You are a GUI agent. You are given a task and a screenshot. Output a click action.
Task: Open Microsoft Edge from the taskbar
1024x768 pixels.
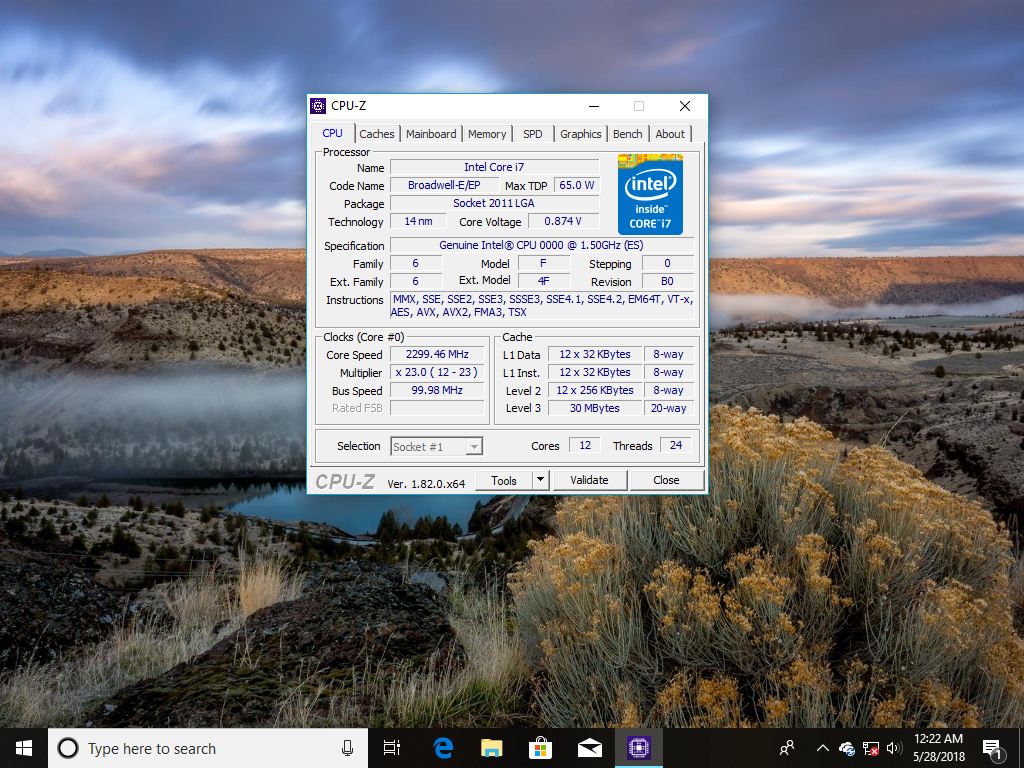point(443,748)
